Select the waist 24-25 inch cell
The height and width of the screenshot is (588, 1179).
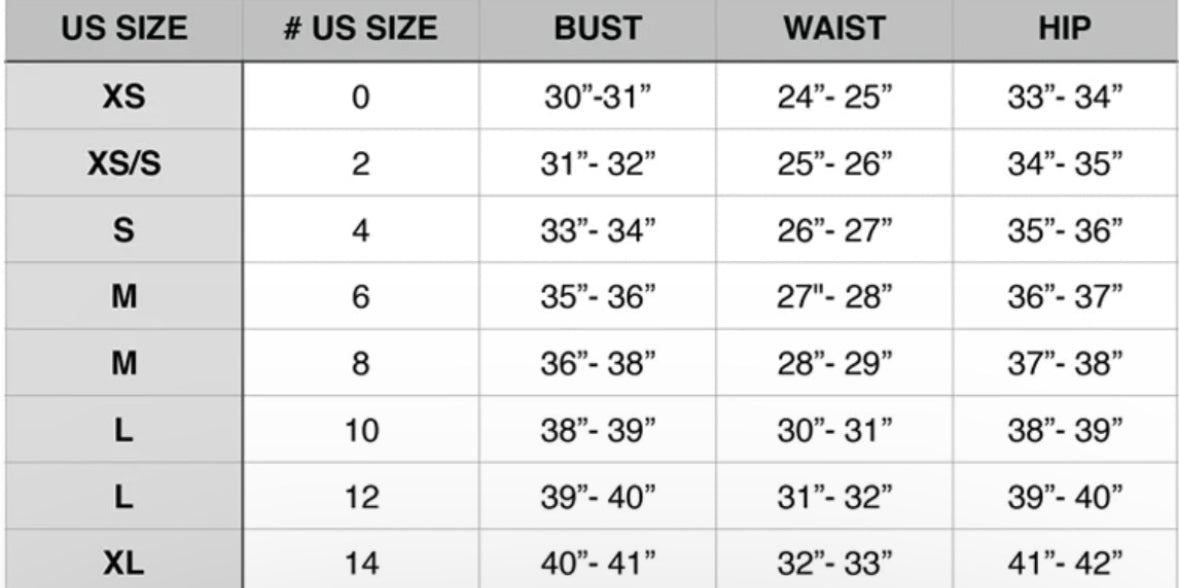[833, 98]
